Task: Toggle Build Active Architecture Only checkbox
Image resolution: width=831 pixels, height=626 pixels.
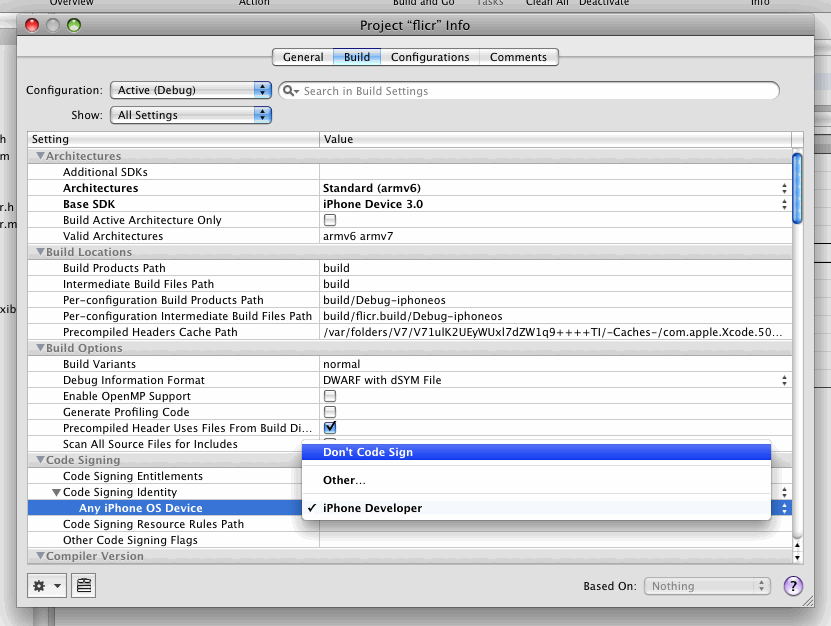Action: pos(330,220)
